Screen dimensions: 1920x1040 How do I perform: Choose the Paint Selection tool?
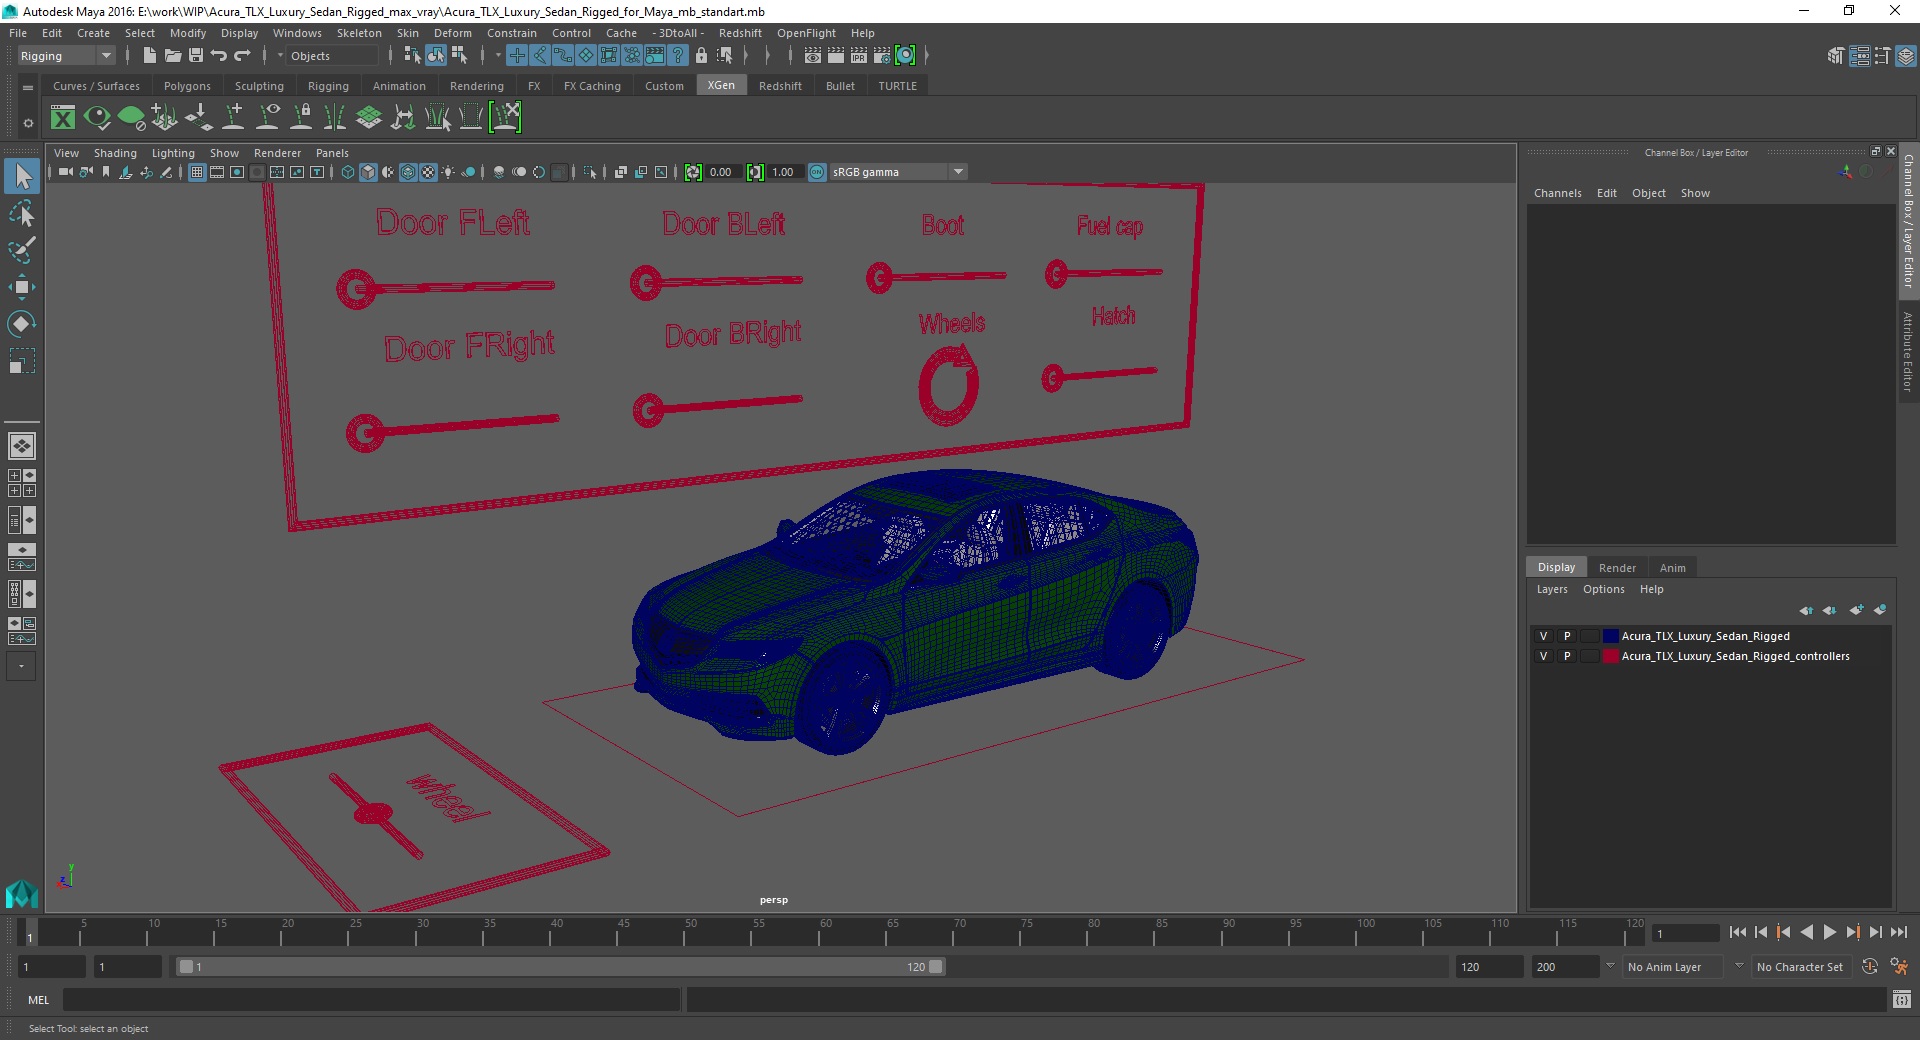pyautogui.click(x=22, y=250)
